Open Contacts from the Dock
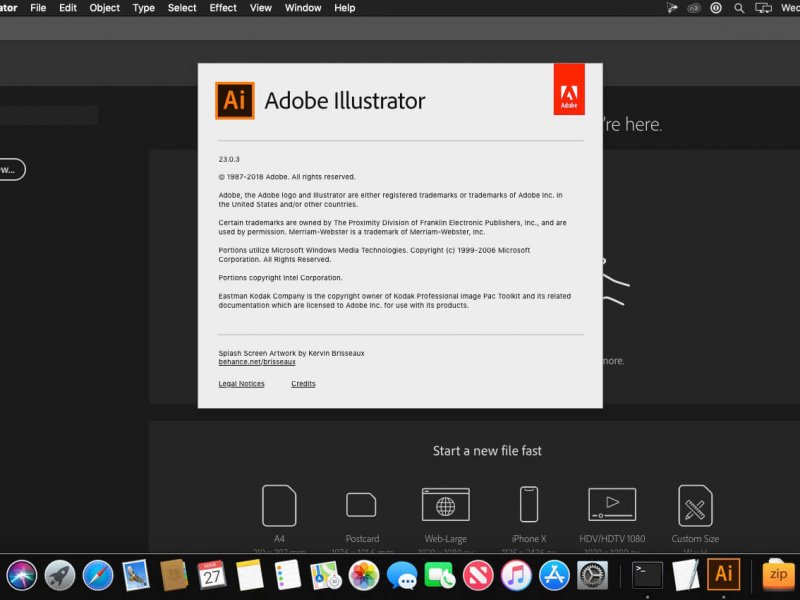The width and height of the screenshot is (800, 600). tap(173, 575)
